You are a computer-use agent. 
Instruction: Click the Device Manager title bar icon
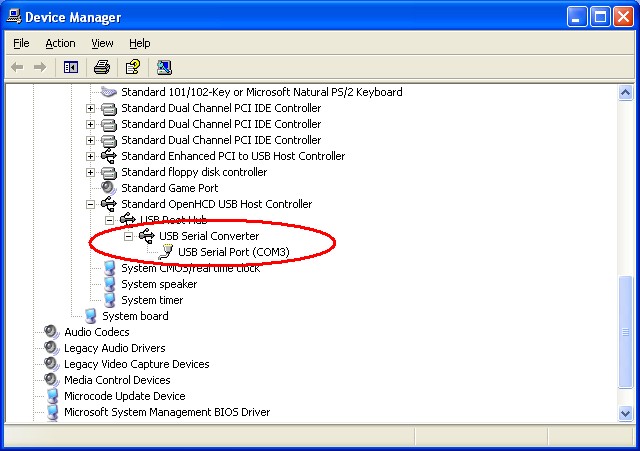[x=14, y=16]
